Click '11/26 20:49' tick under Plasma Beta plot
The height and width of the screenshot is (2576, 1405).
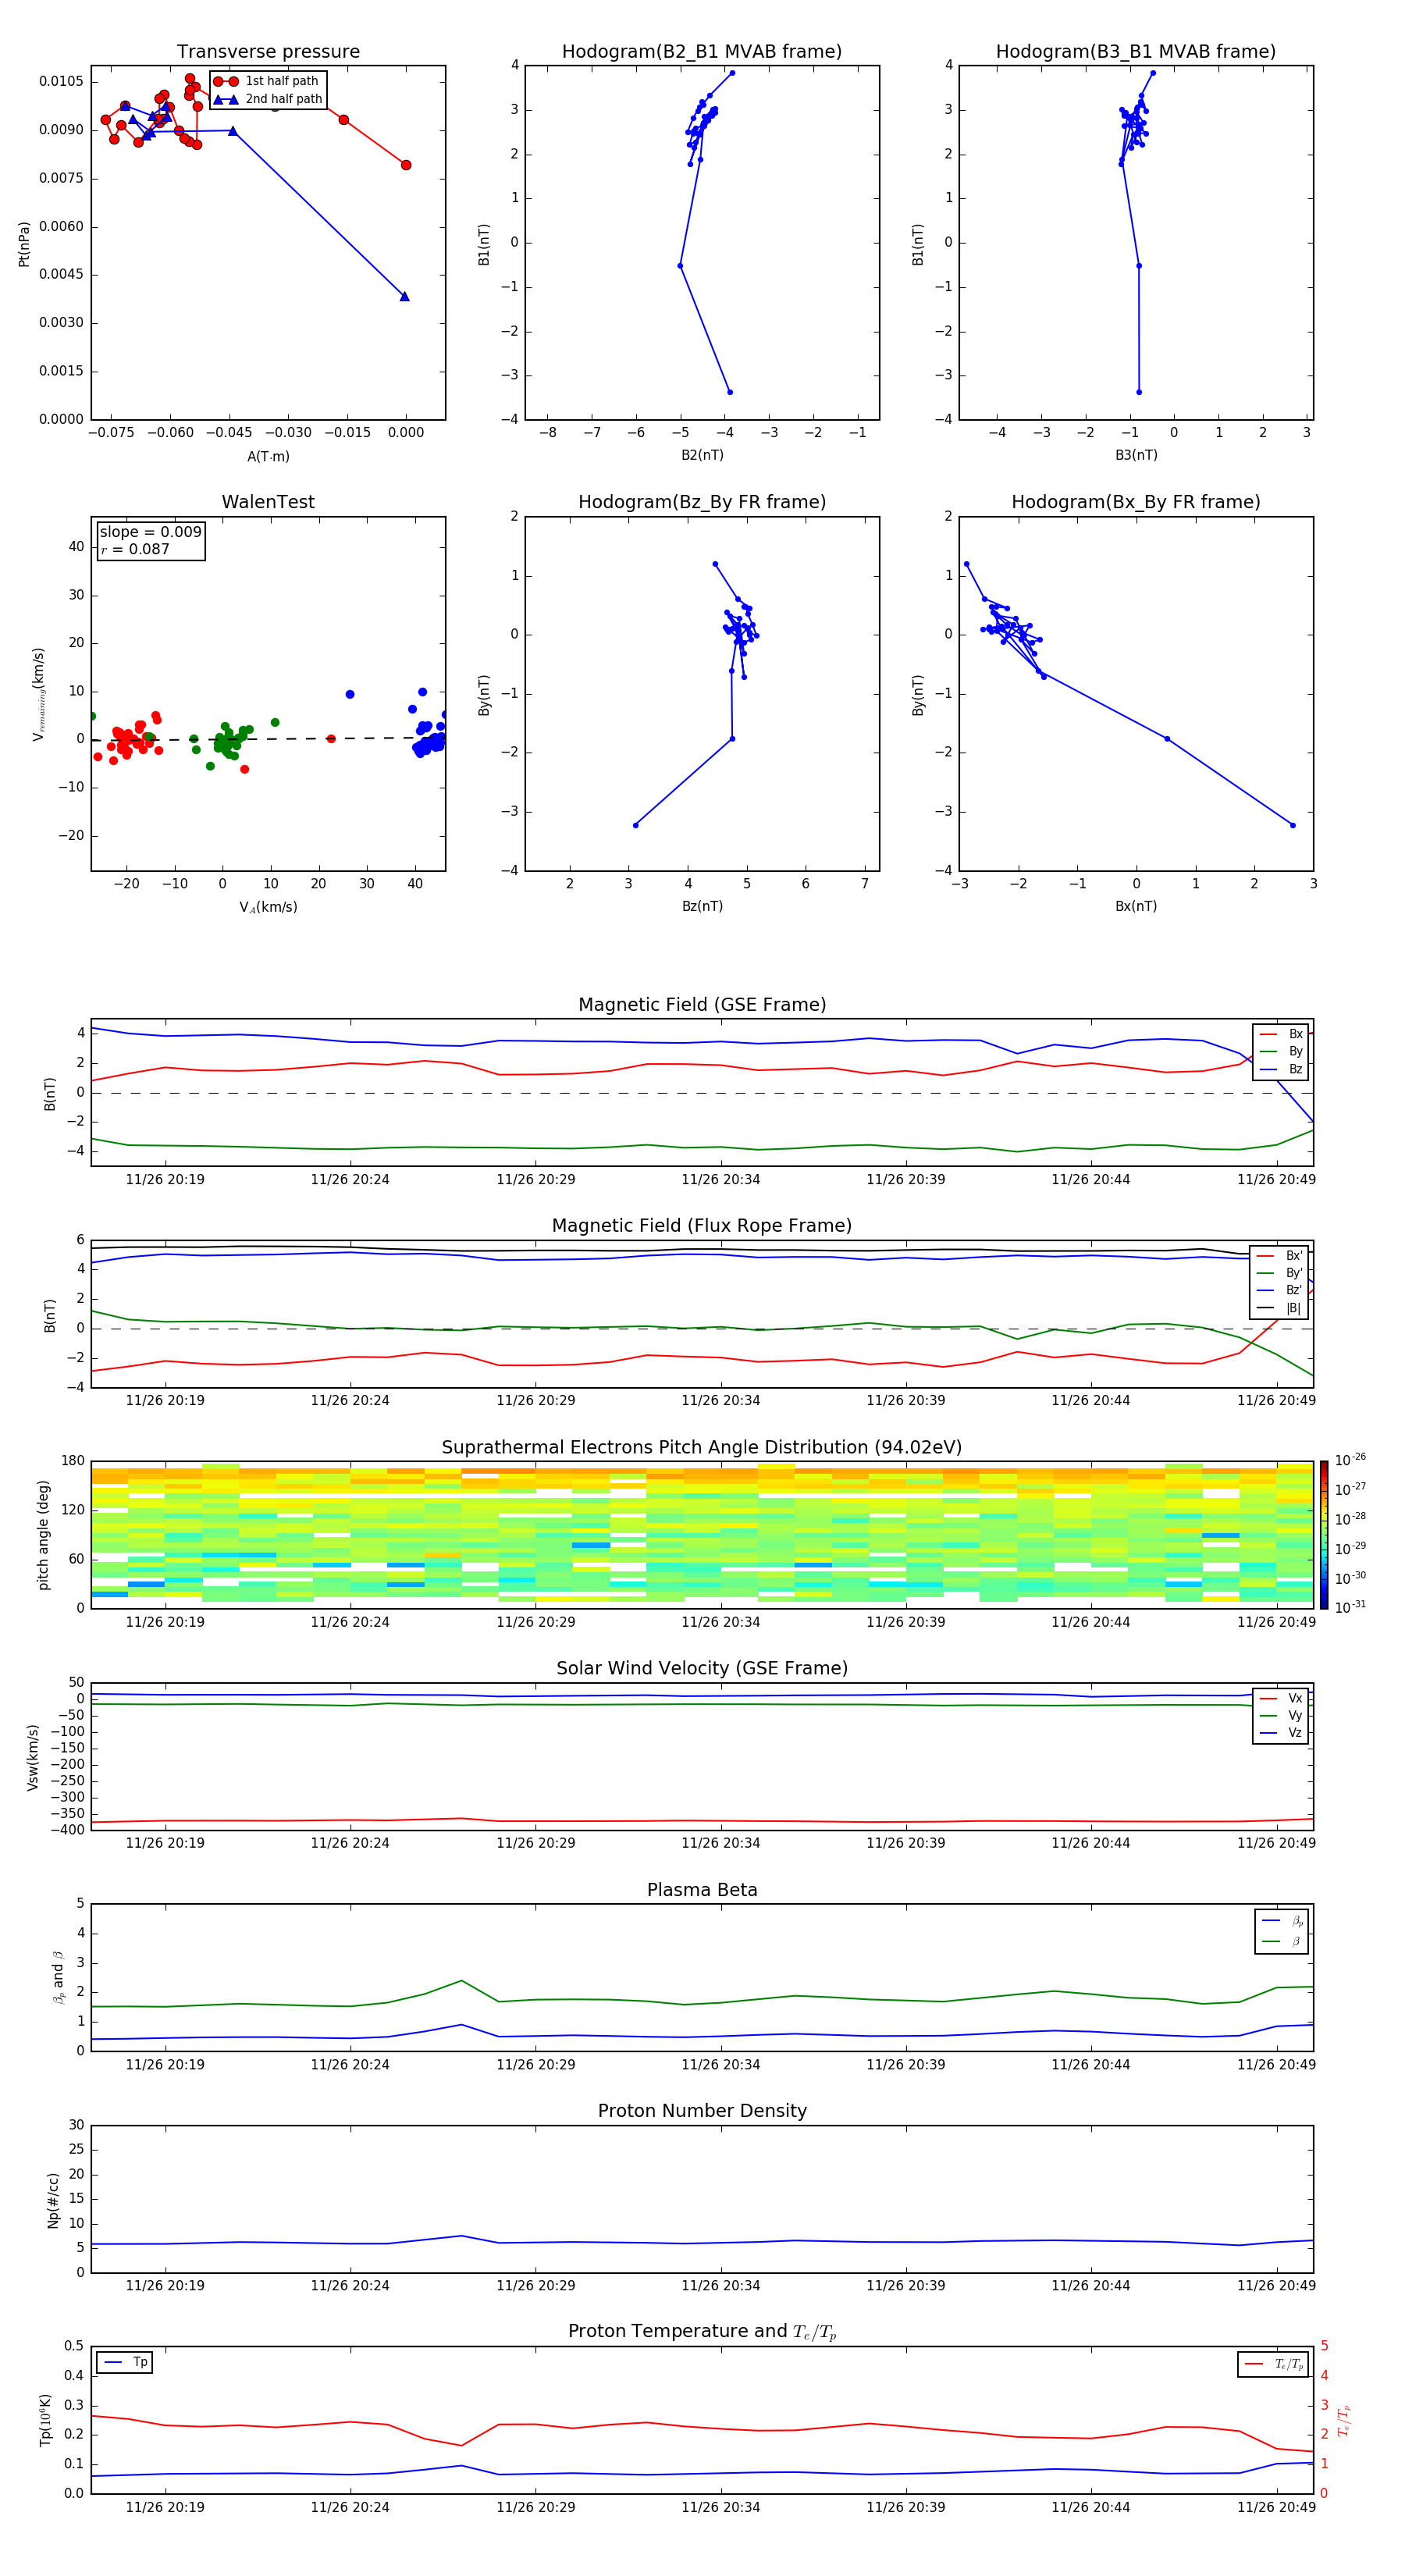coord(1276,2064)
